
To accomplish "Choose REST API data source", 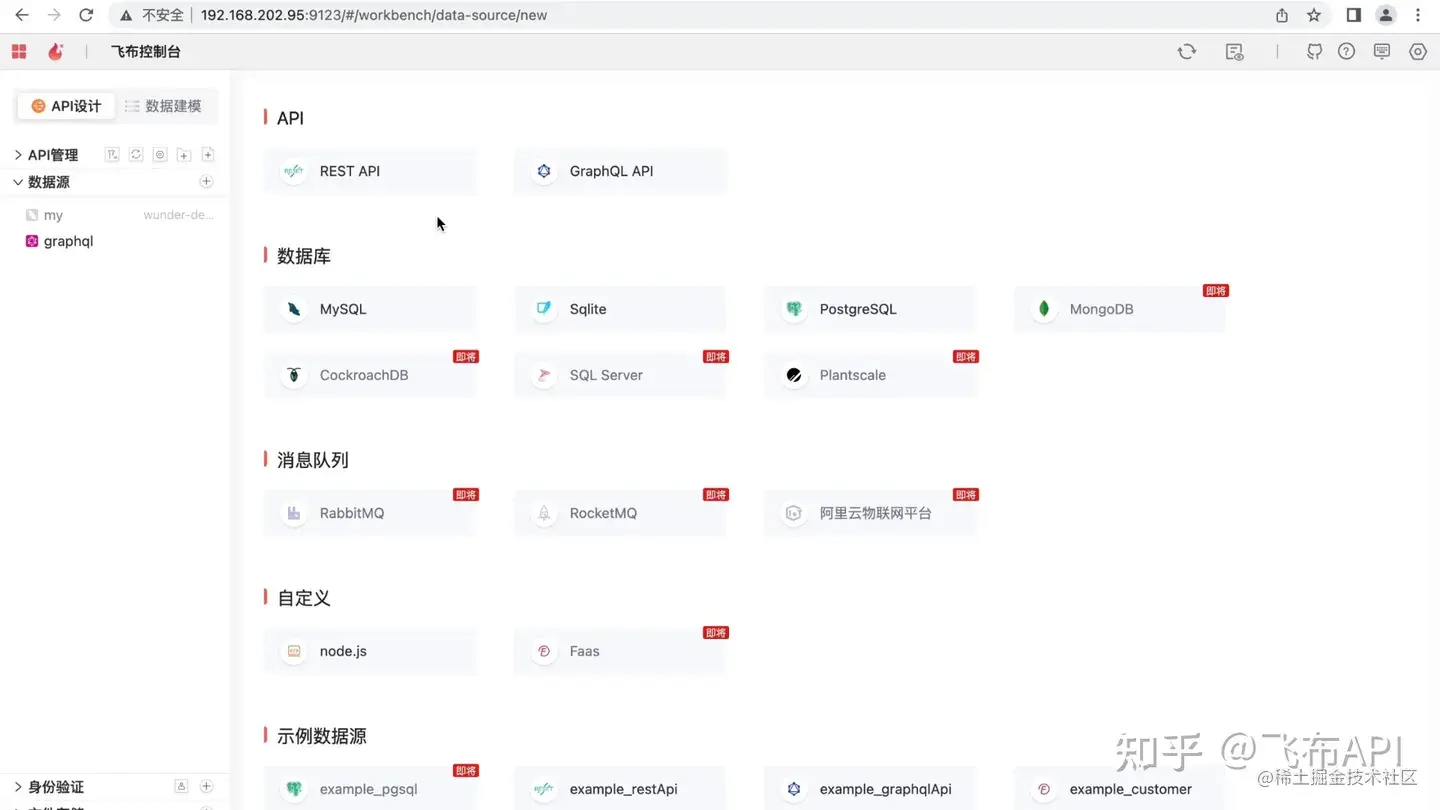I will pos(370,171).
